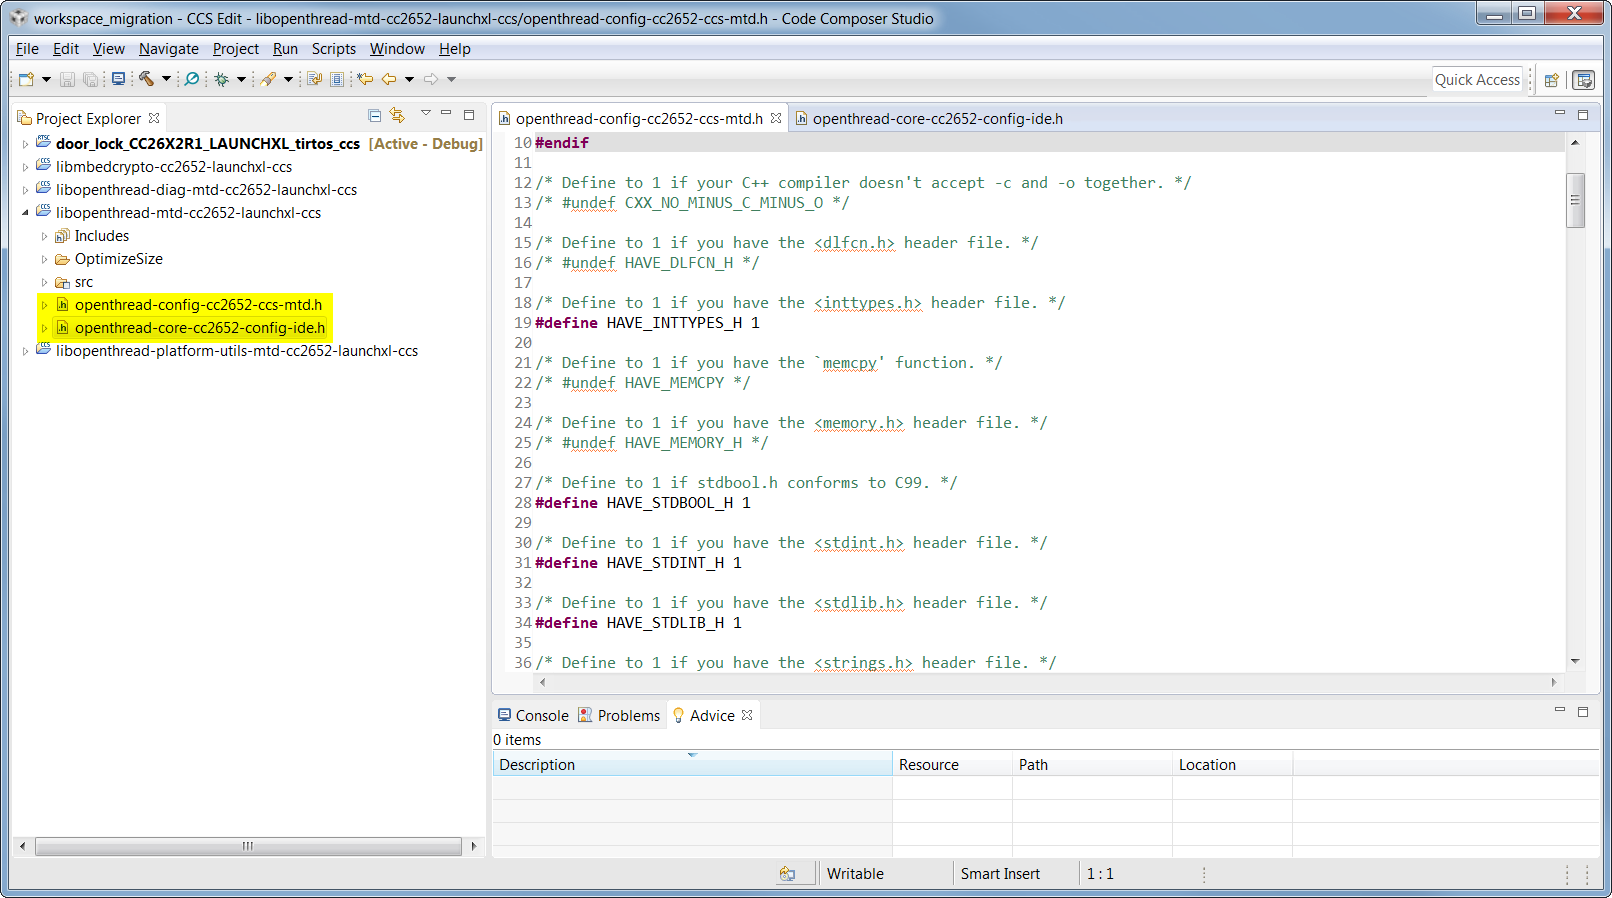This screenshot has width=1612, height=898.
Task: Close the Project Explorer view tab
Action: click(154, 118)
